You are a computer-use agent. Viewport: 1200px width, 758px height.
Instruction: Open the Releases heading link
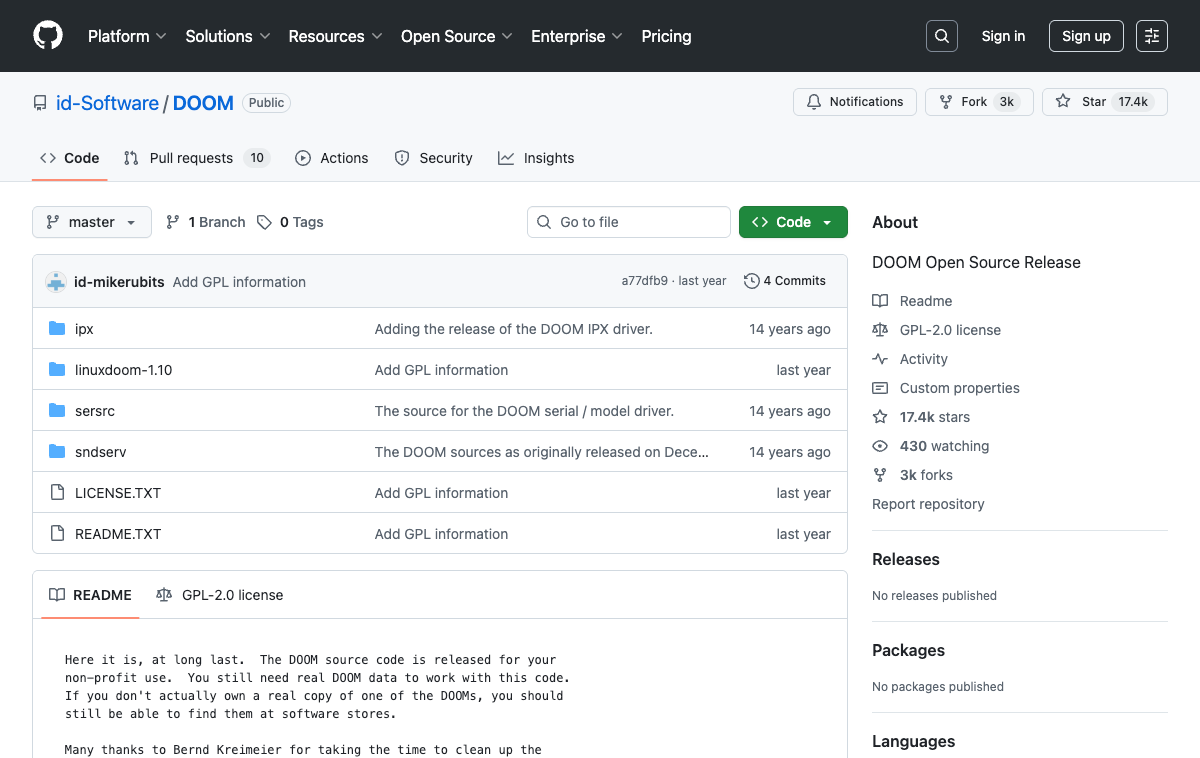pyautogui.click(x=906, y=559)
